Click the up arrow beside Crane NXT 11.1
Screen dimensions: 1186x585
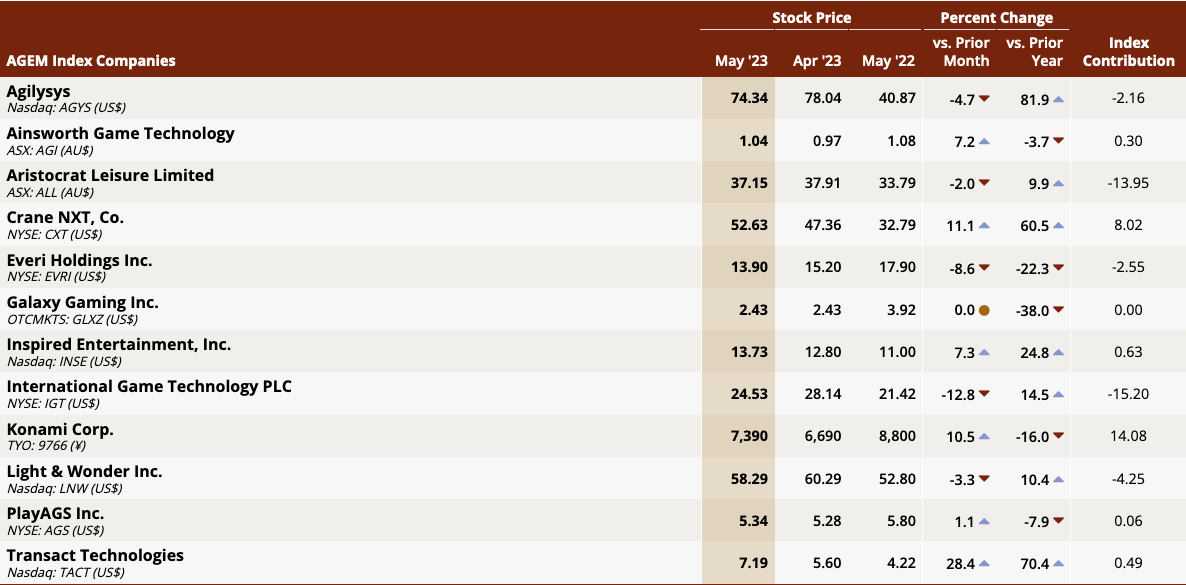click(984, 226)
